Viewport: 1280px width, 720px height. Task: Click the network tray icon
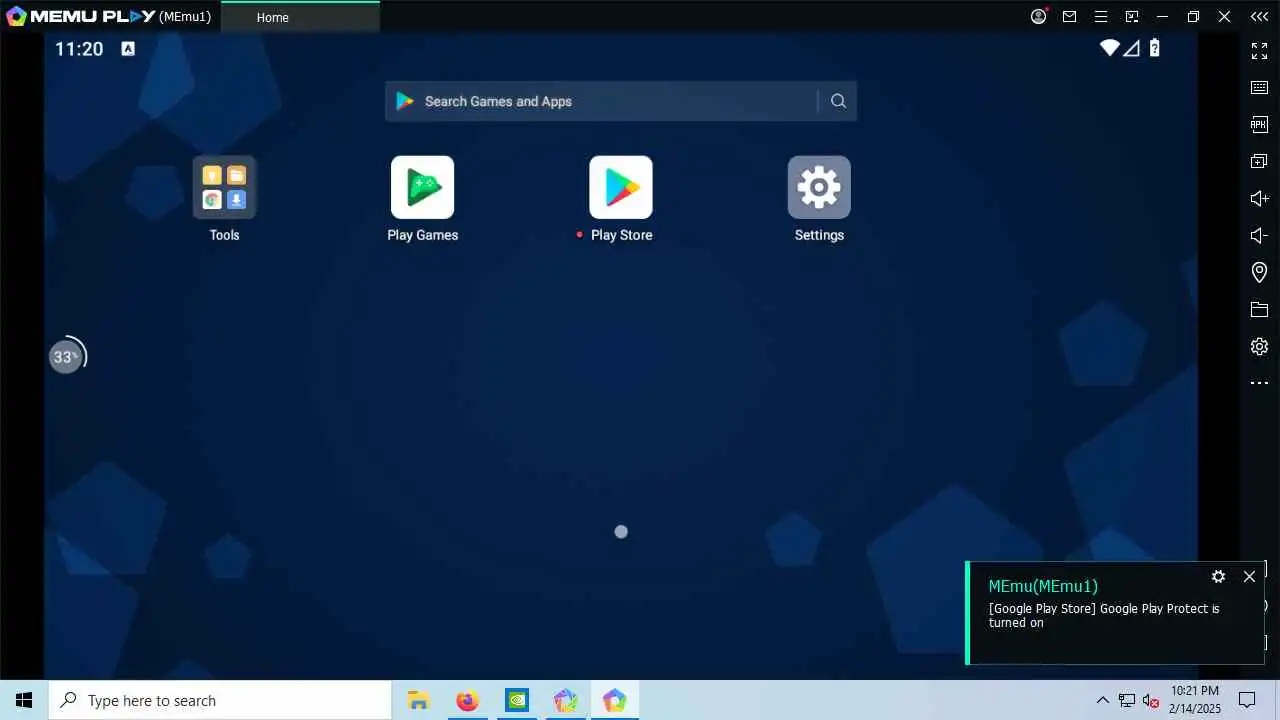[1127, 700]
